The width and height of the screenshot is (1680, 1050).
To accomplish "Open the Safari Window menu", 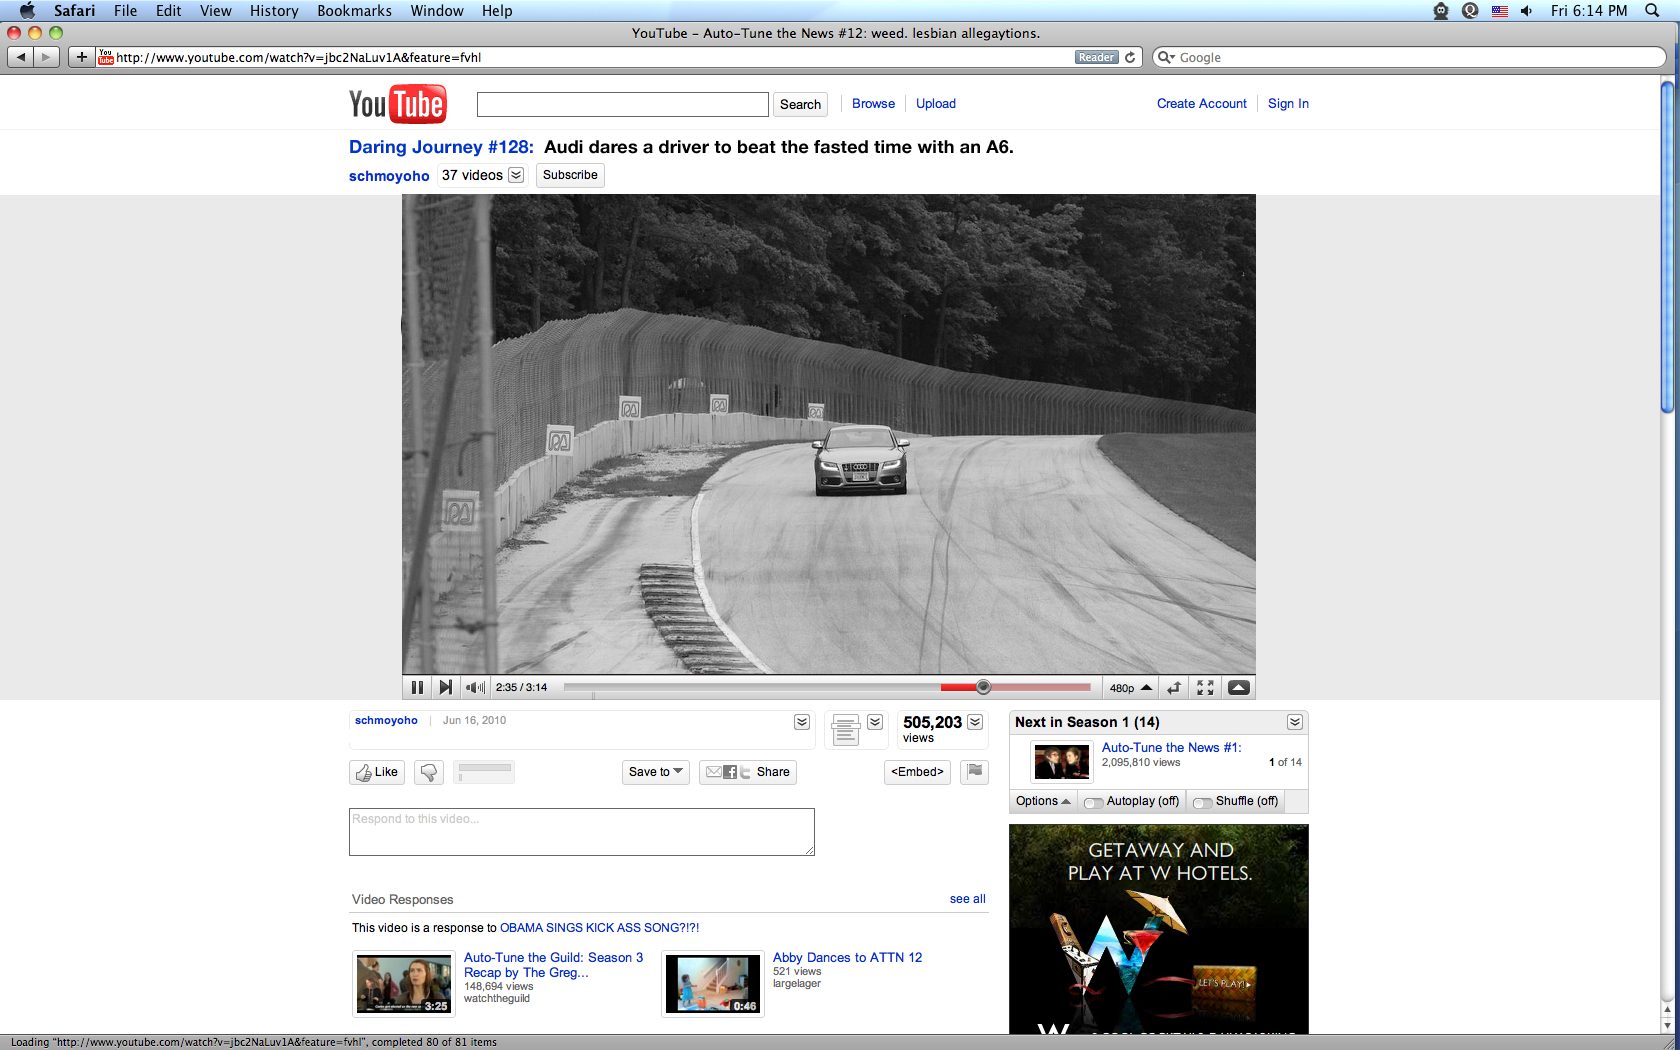I will [437, 11].
